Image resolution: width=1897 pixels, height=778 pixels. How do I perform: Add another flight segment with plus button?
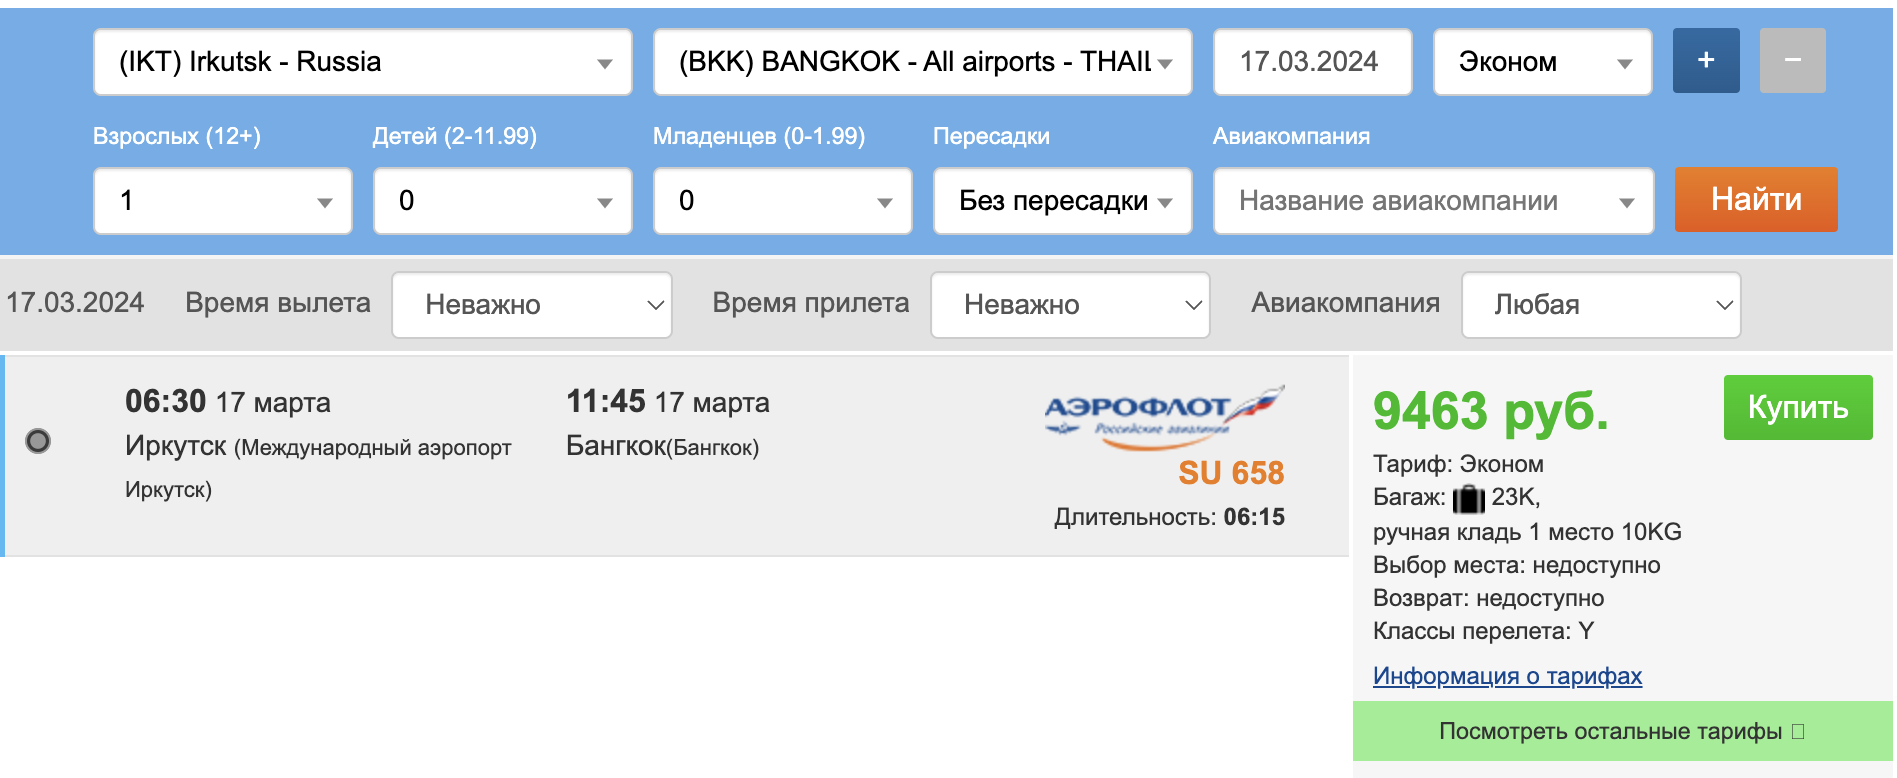tap(1706, 61)
